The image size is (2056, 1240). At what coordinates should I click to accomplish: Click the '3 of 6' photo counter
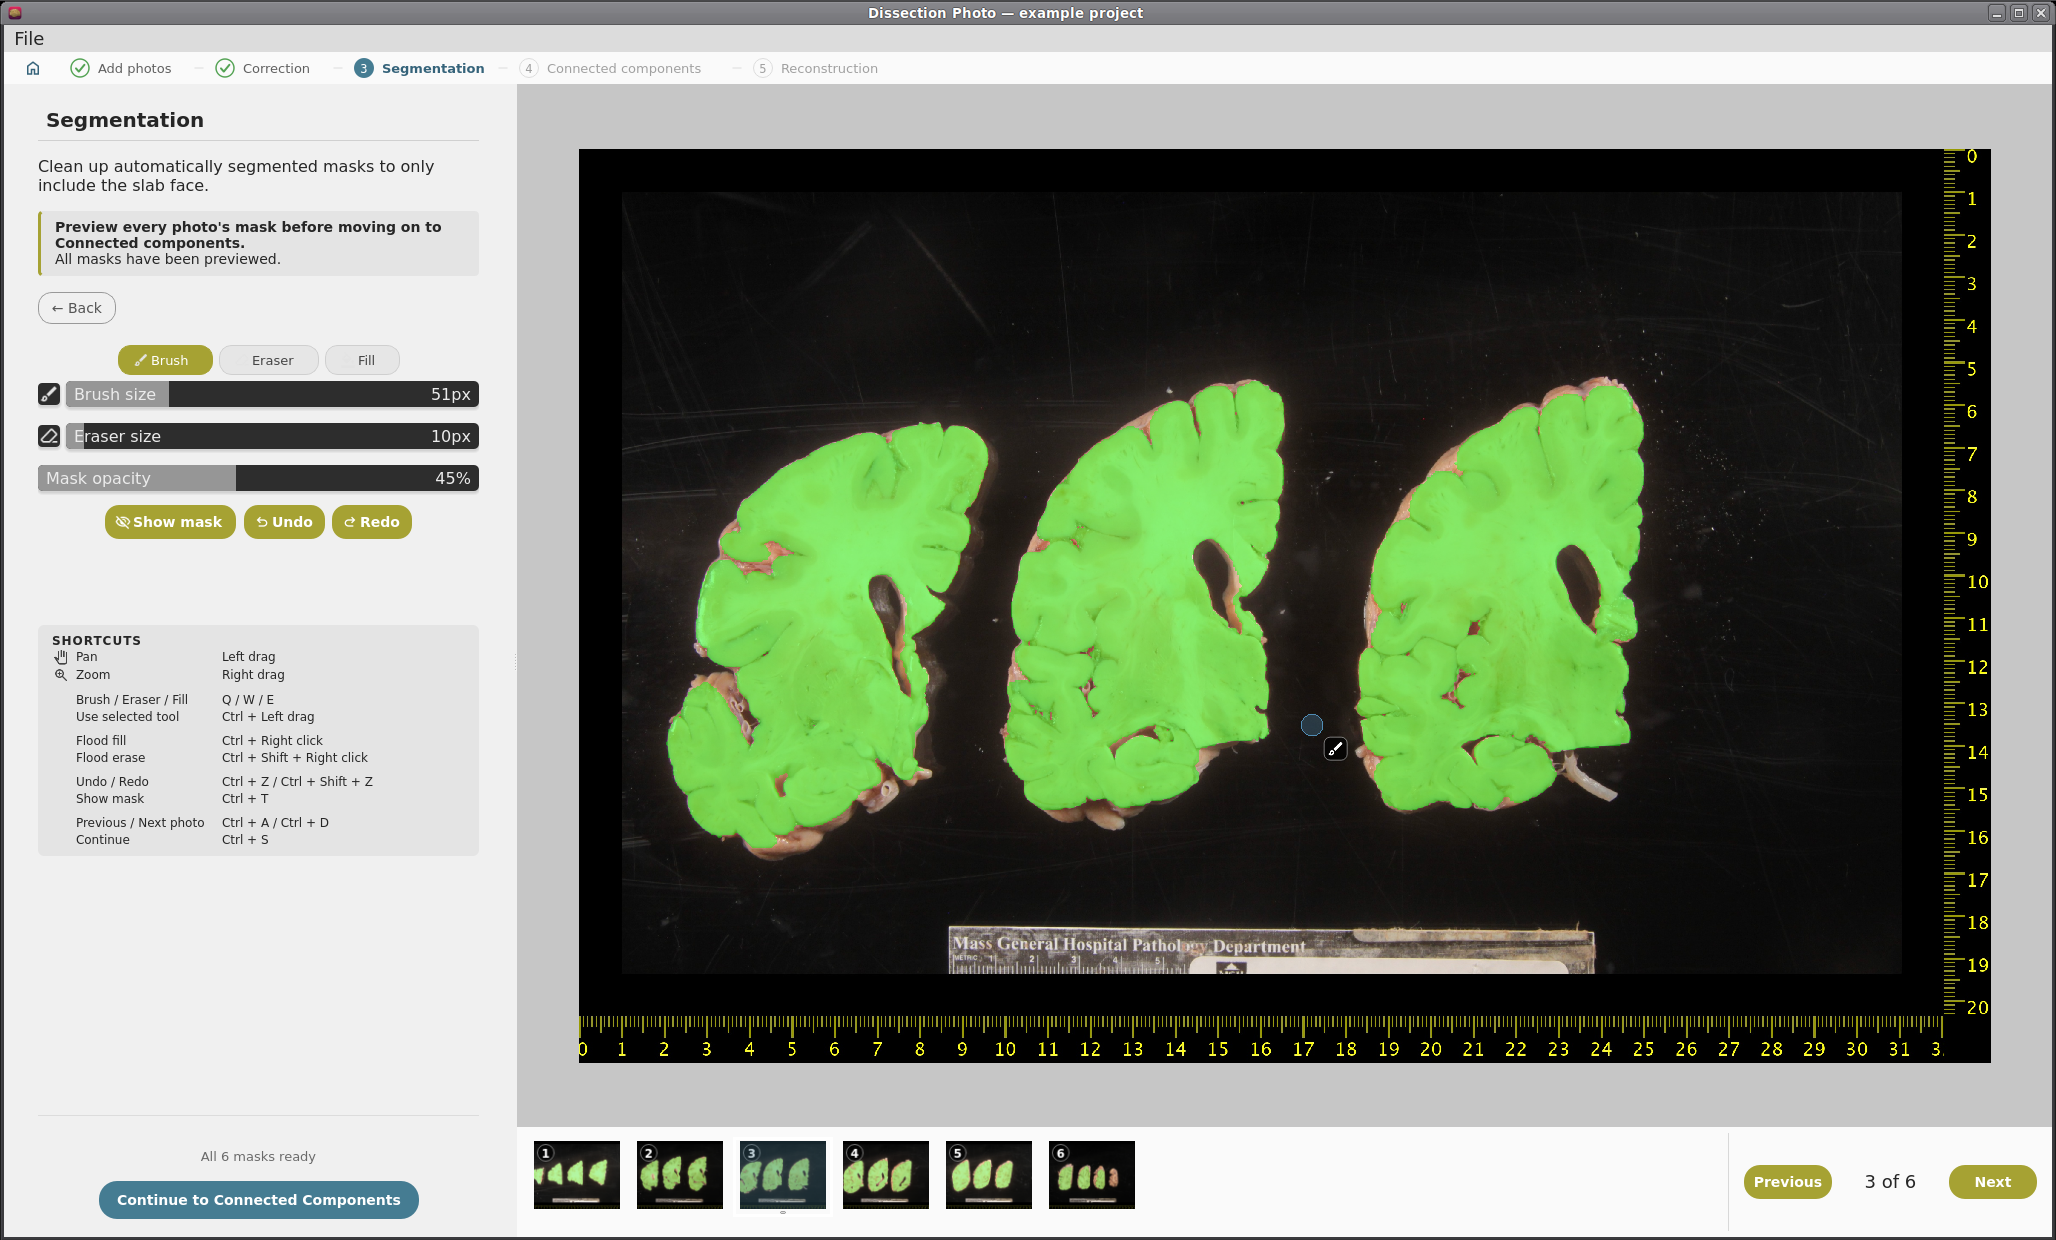1890,1182
